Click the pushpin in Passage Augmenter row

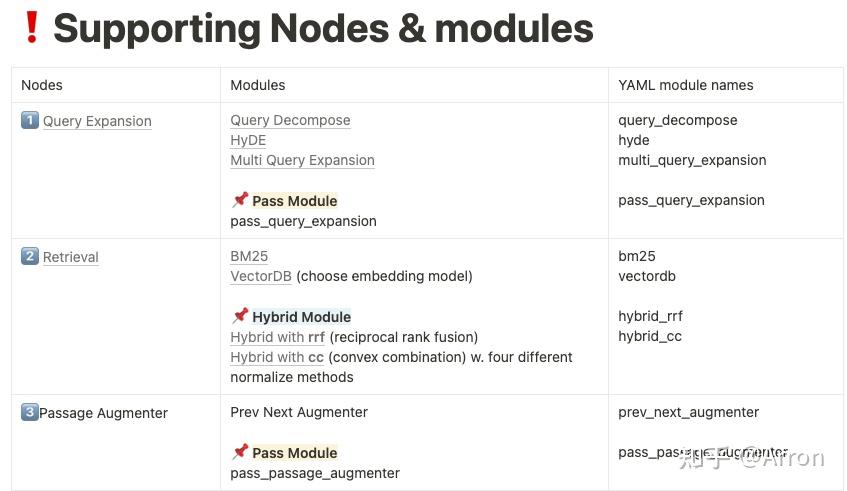[240, 452]
